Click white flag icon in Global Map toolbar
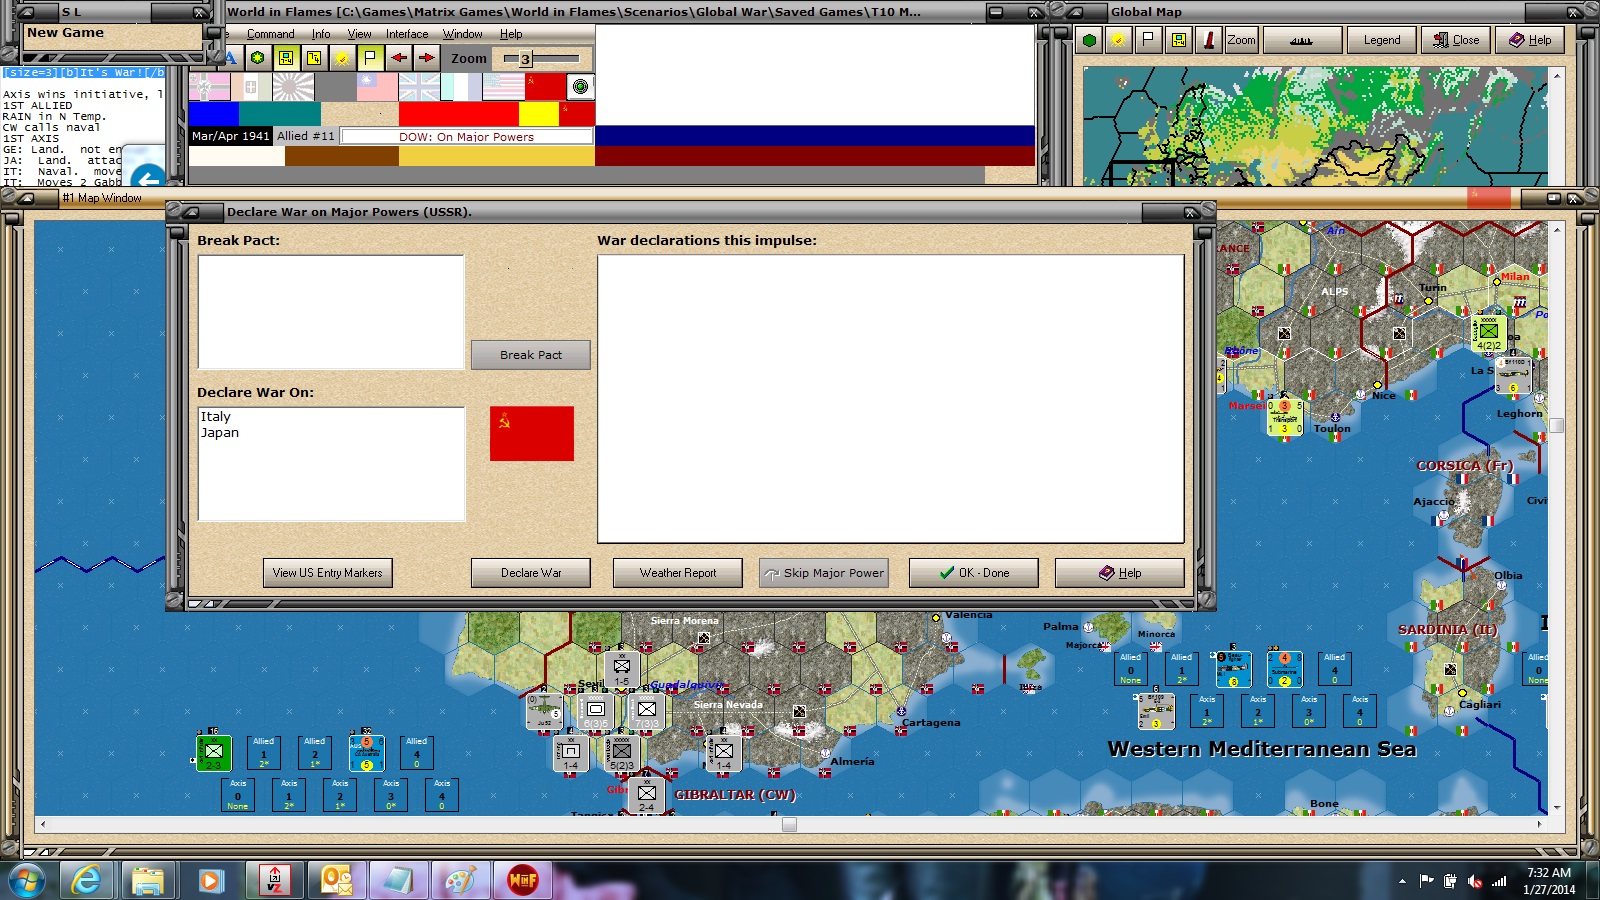This screenshot has width=1600, height=900. click(x=1148, y=40)
